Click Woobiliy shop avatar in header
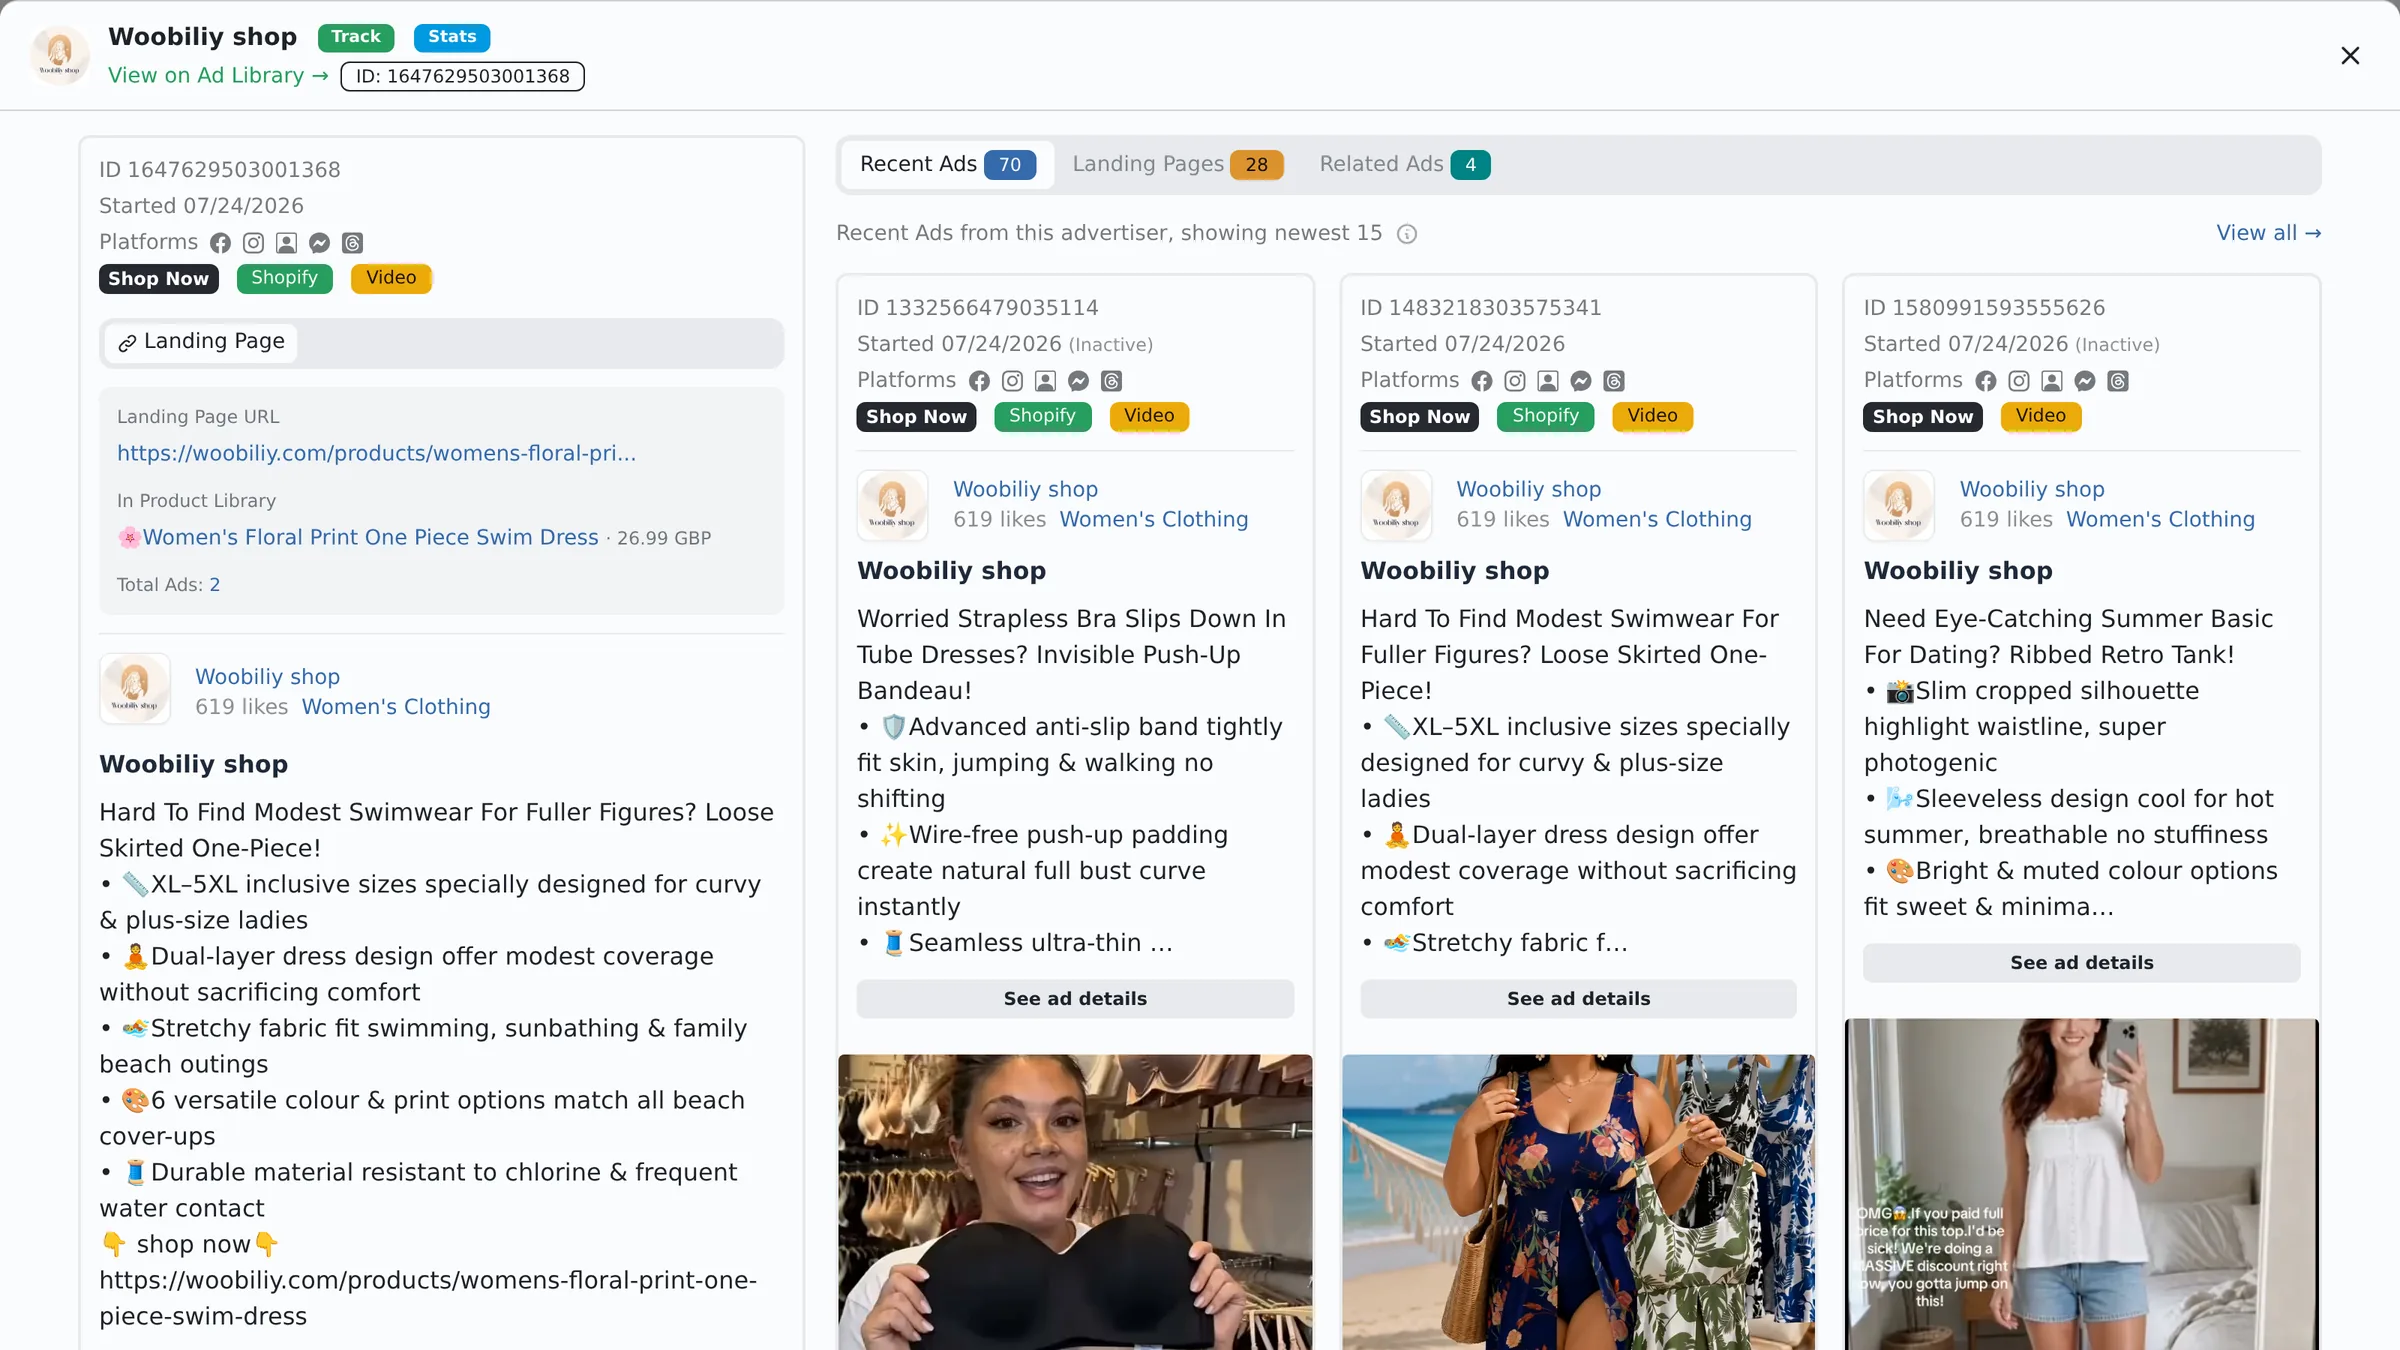2400x1350 pixels. point(60,55)
